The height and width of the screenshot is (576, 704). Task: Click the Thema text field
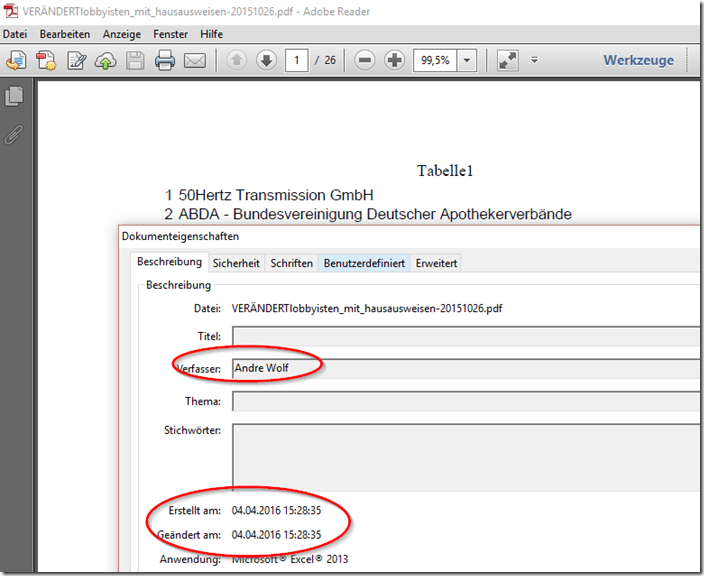(x=466, y=401)
